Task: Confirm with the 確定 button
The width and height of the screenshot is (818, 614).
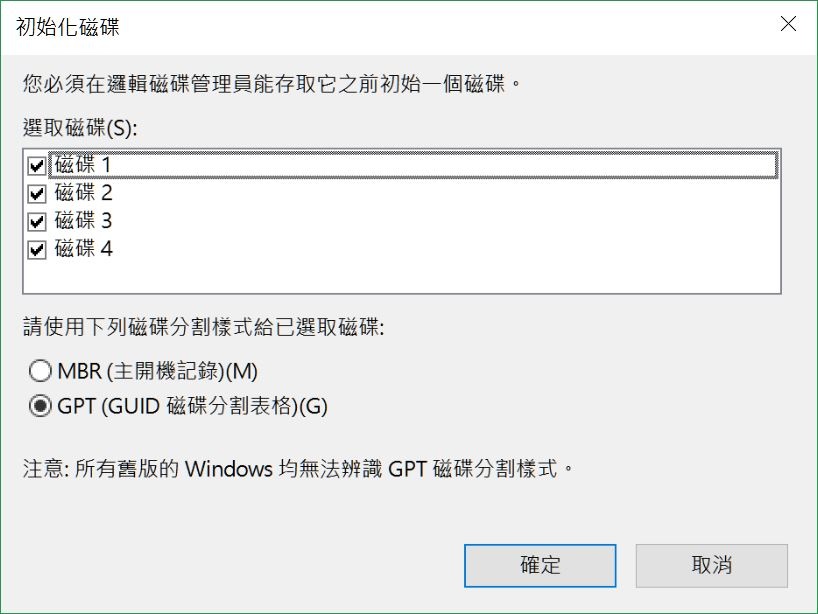Action: click(539, 565)
